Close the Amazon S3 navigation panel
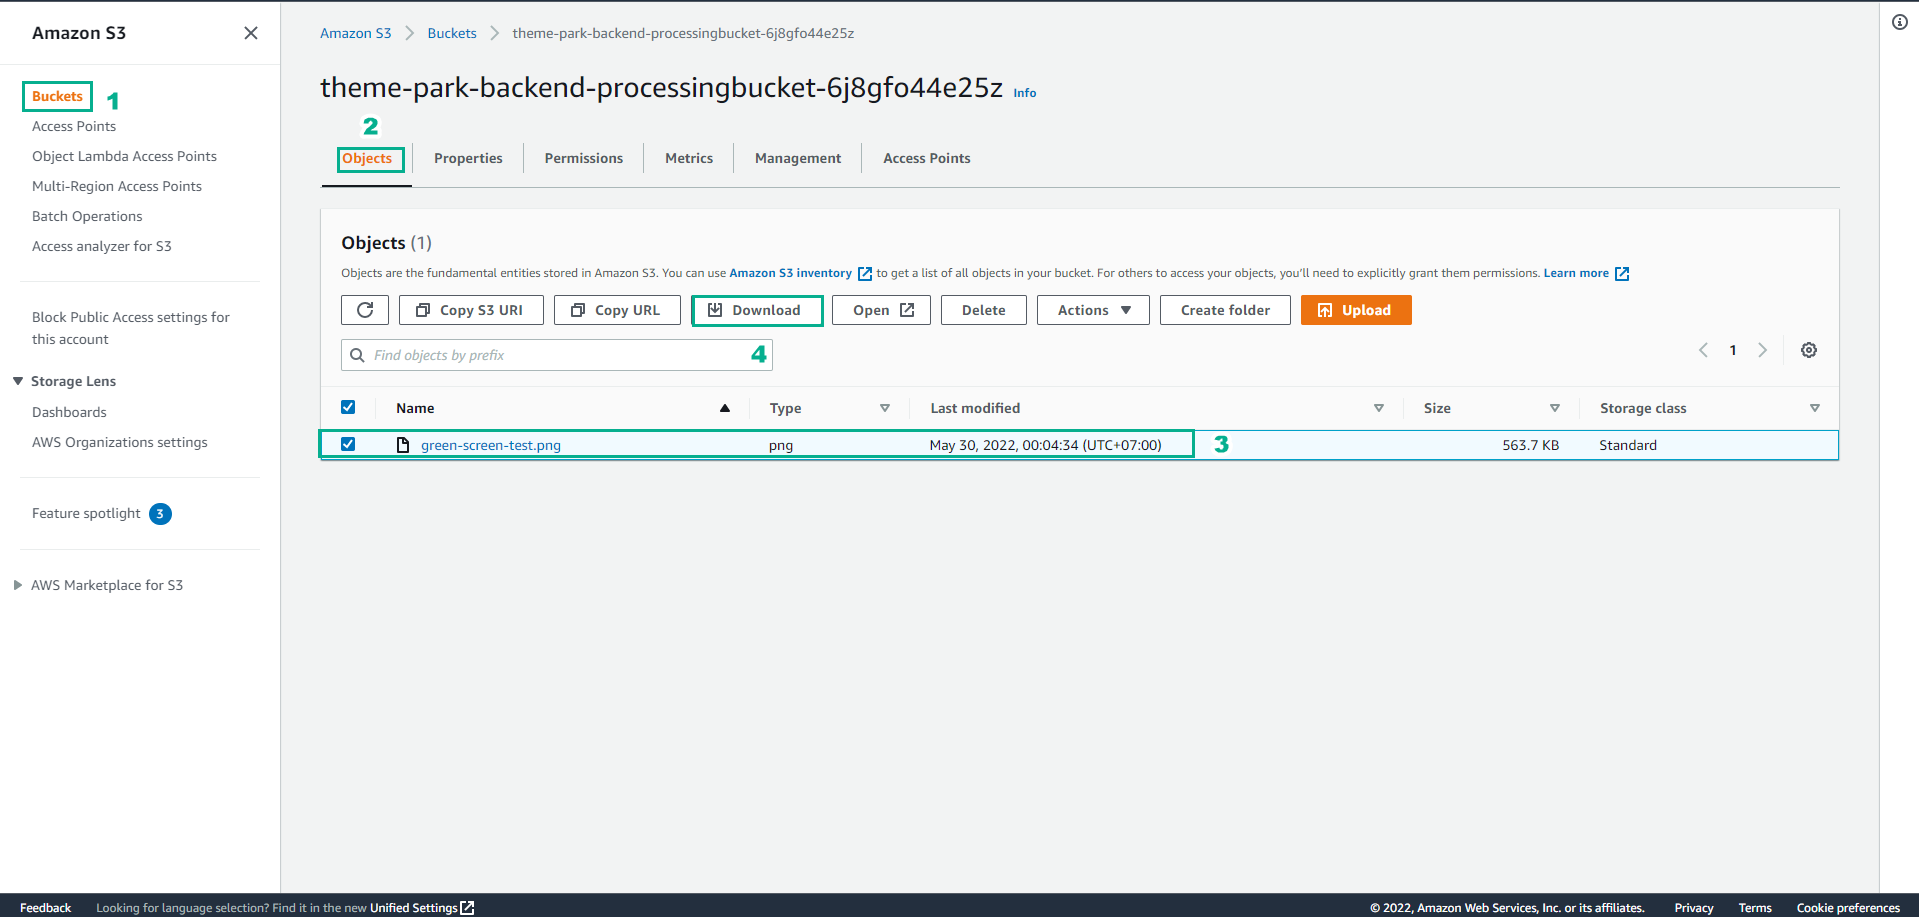This screenshot has width=1919, height=917. 251,33
